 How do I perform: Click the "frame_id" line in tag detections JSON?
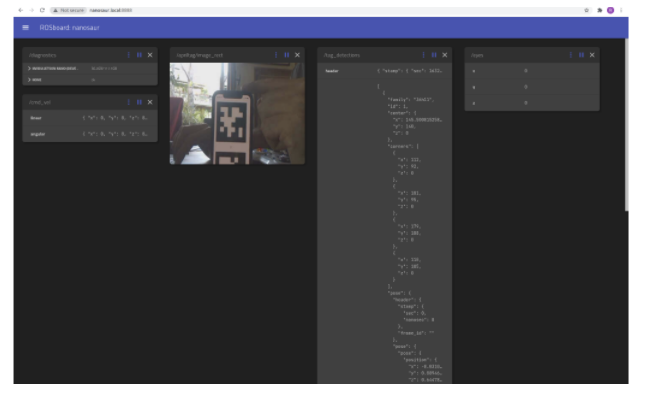[x=415, y=333]
